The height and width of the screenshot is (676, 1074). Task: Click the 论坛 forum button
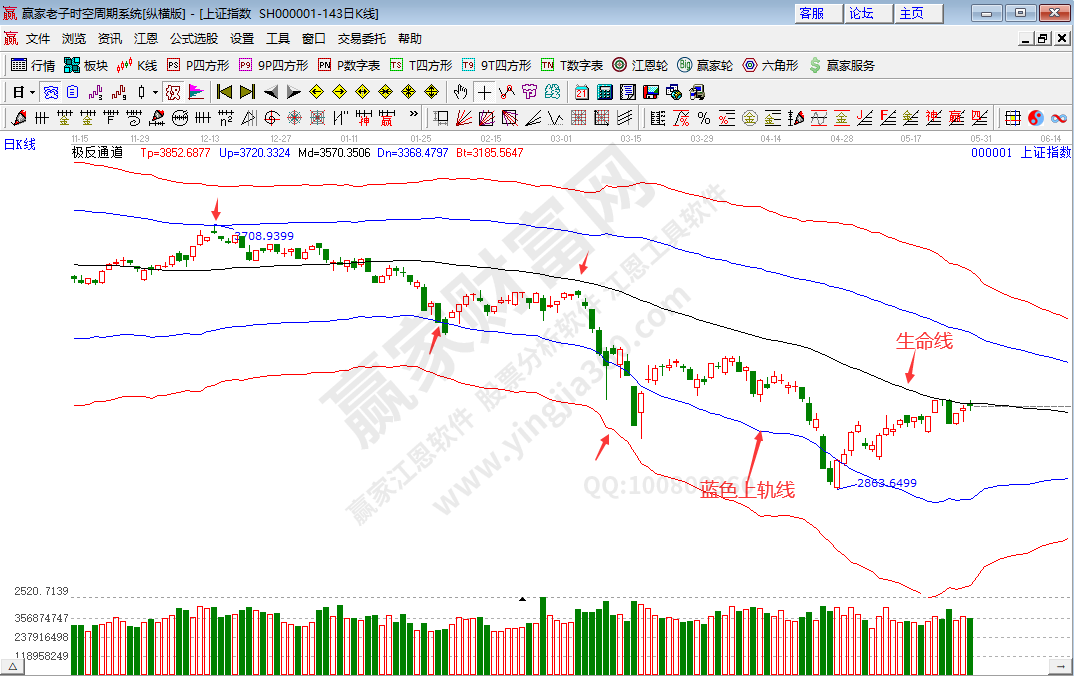pyautogui.click(x=861, y=13)
